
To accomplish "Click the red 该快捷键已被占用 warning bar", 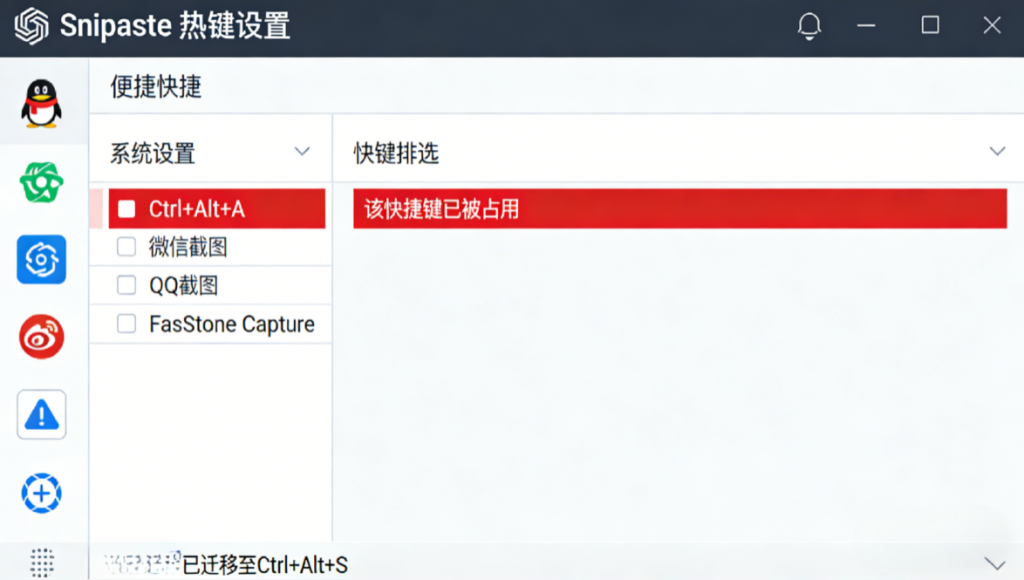I will click(x=679, y=209).
